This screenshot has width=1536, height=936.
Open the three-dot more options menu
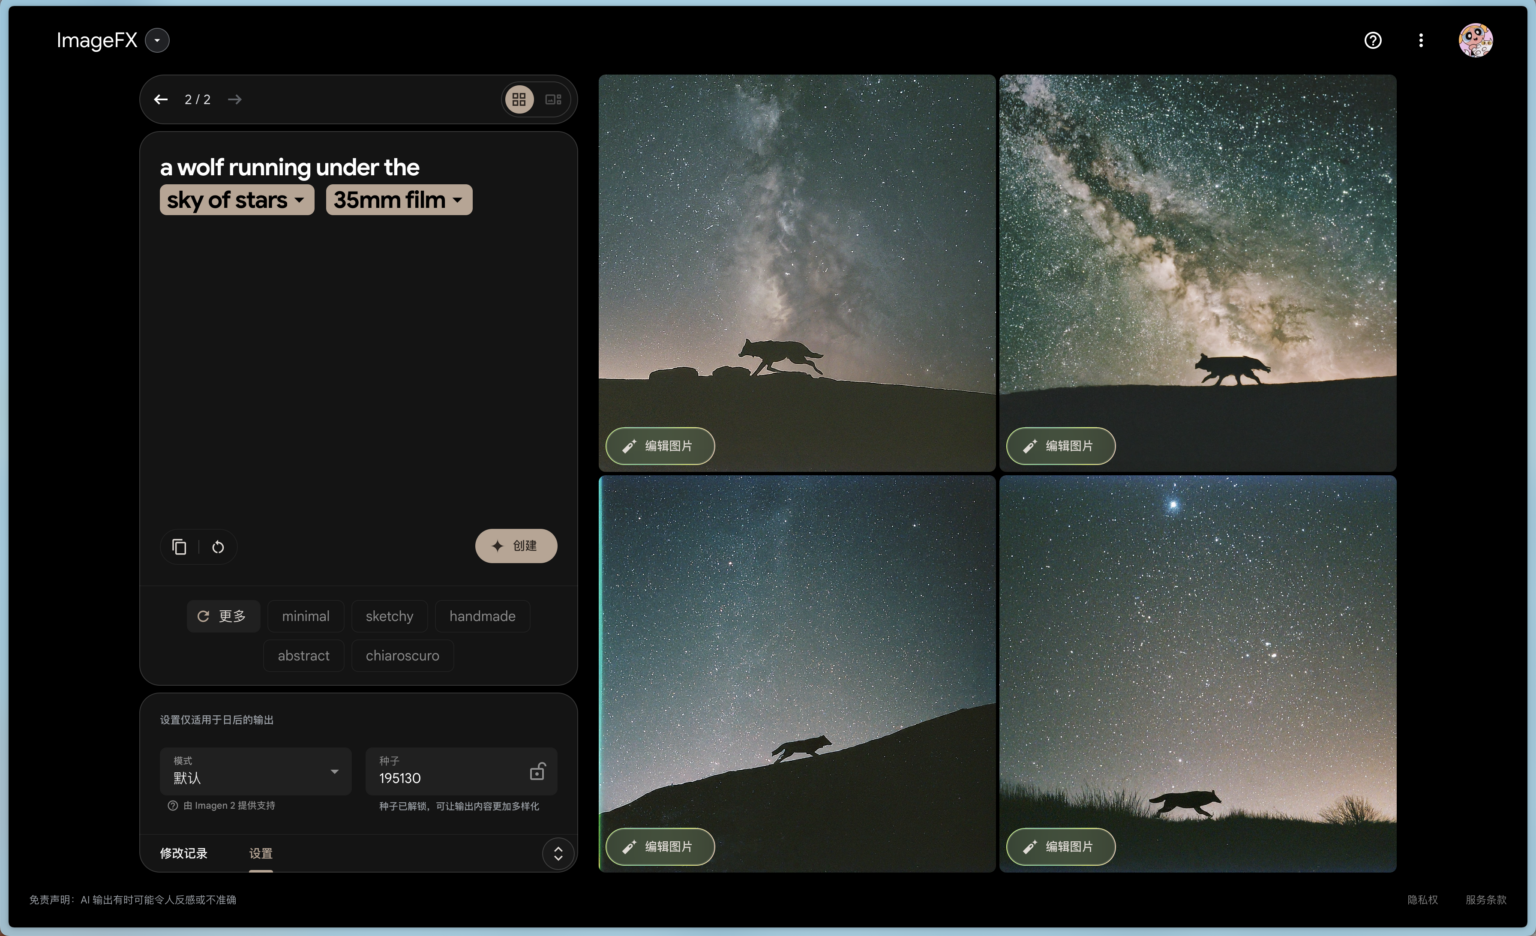click(1421, 40)
